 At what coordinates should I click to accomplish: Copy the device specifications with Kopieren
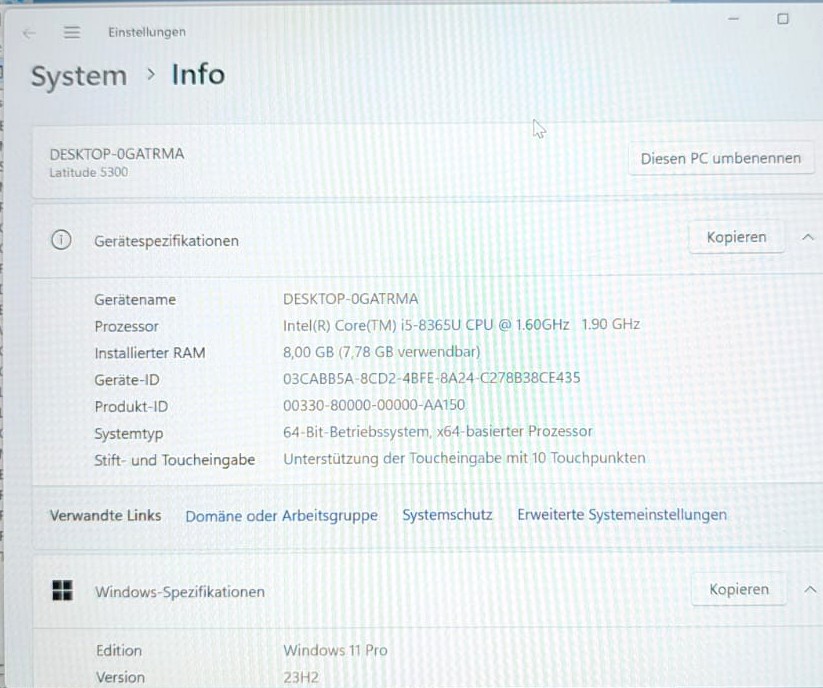click(736, 237)
